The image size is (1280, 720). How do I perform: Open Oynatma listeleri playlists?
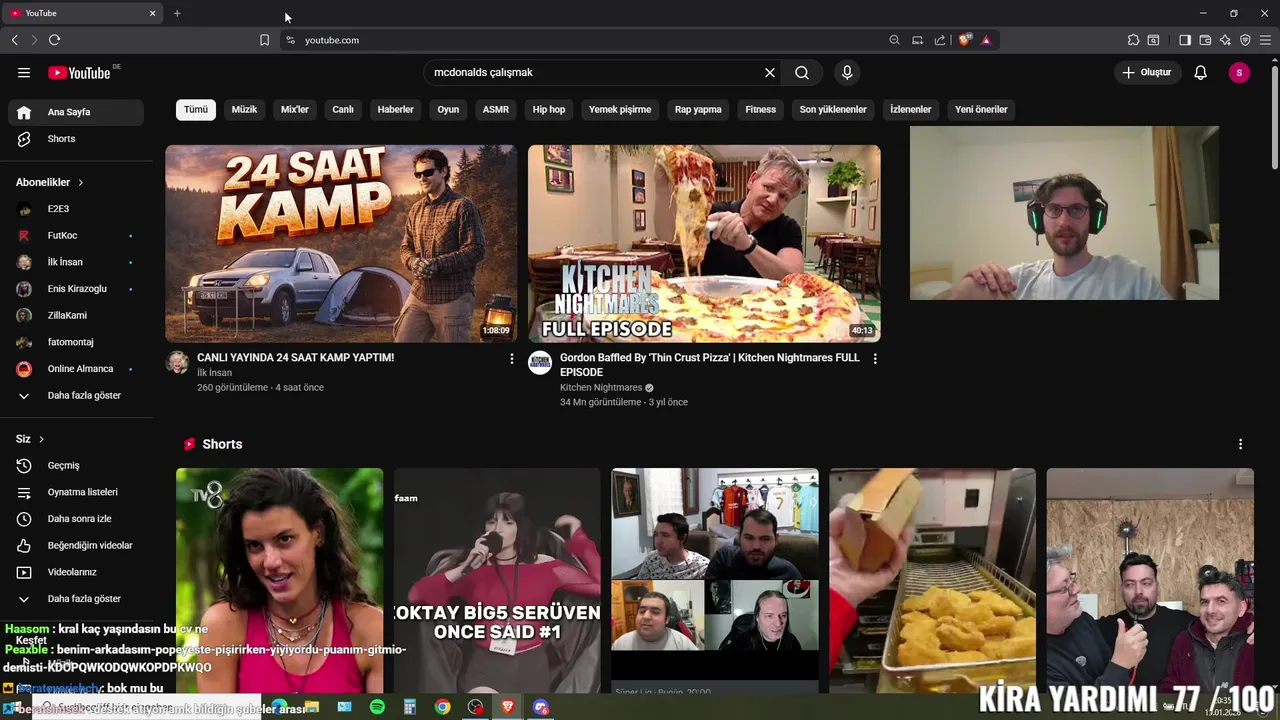[76, 492]
